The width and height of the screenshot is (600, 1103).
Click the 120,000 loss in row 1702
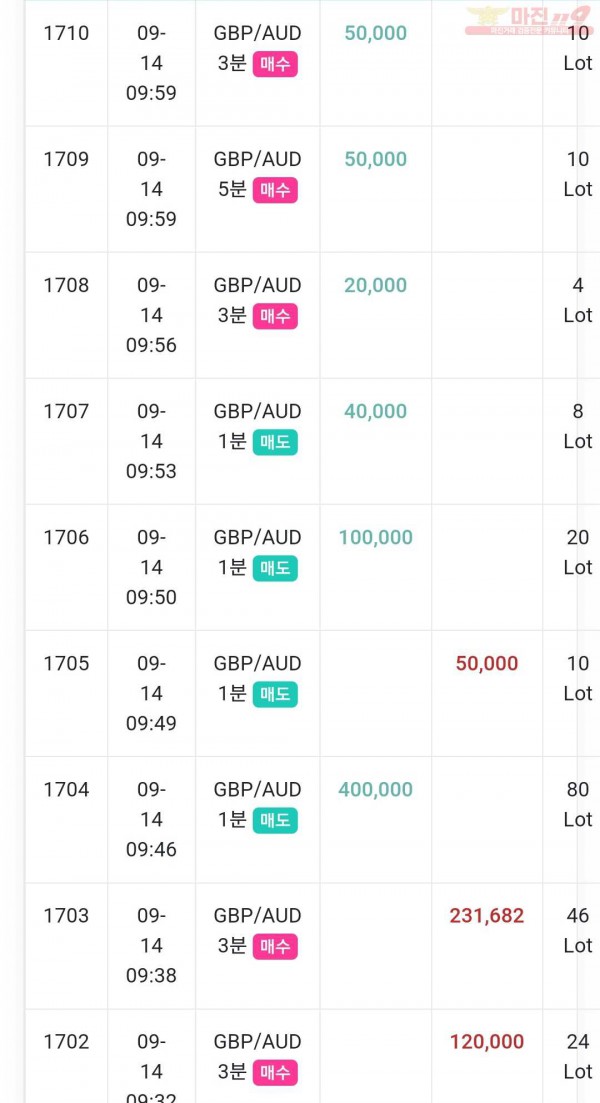pyautogui.click(x=487, y=1041)
